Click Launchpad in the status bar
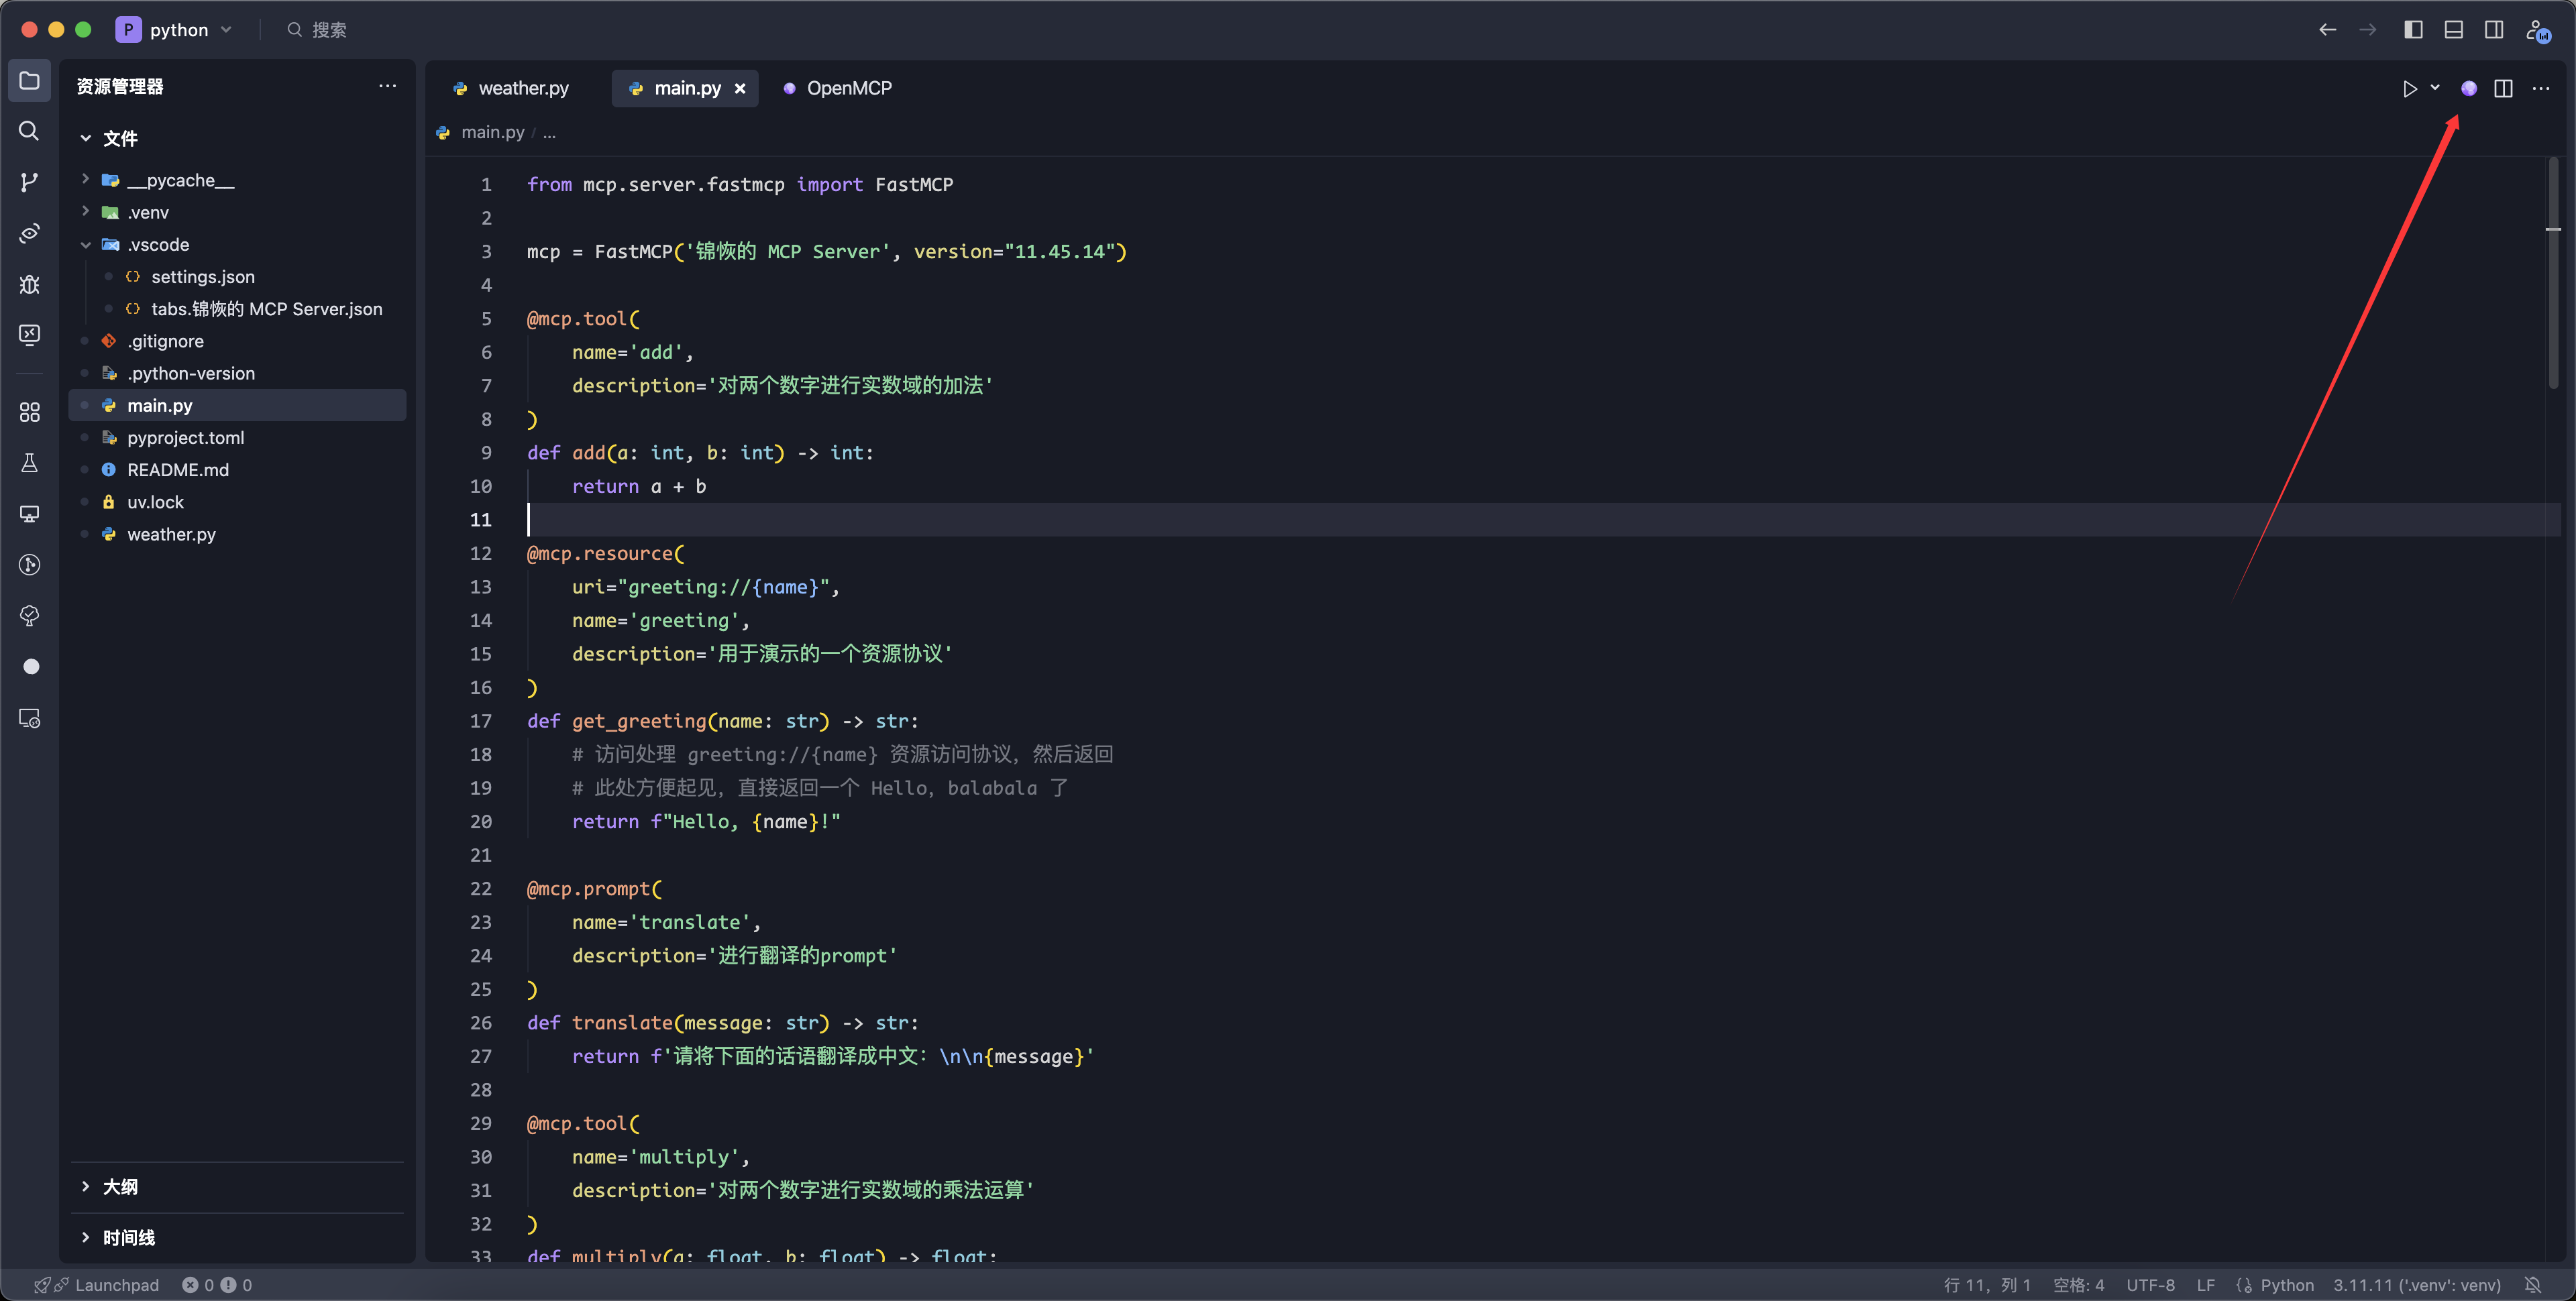Screen dimensions: 2576x1301 click(116, 1285)
